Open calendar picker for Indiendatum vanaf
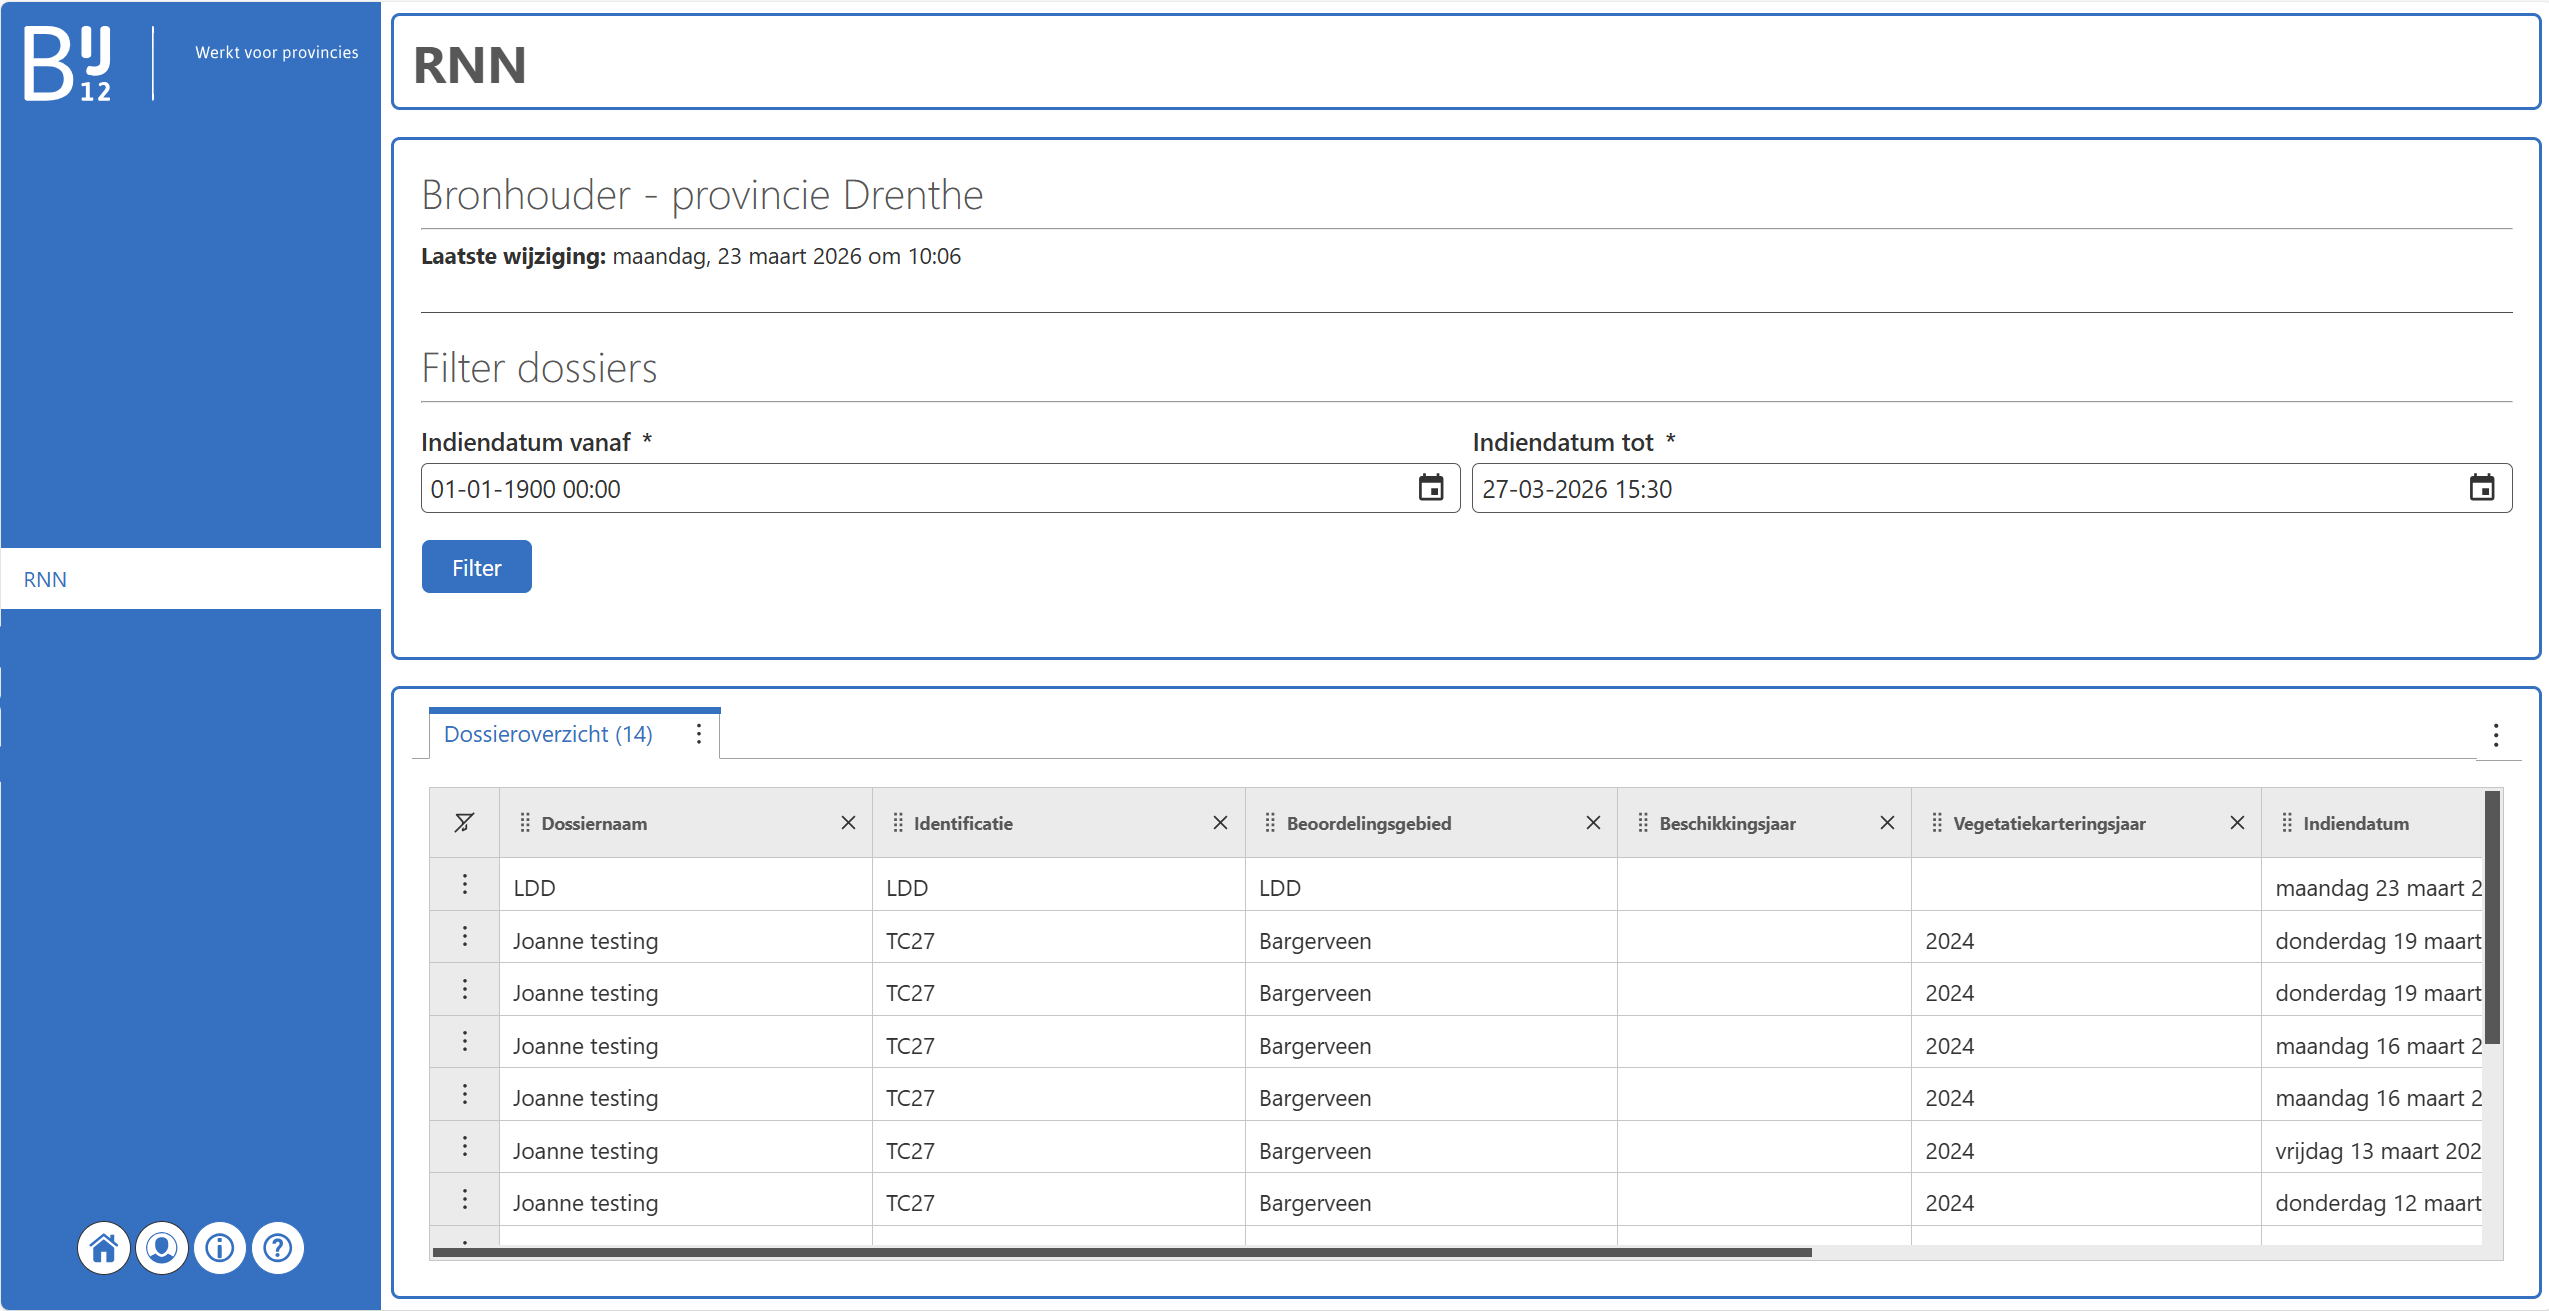The width and height of the screenshot is (2549, 1311). (x=1431, y=488)
